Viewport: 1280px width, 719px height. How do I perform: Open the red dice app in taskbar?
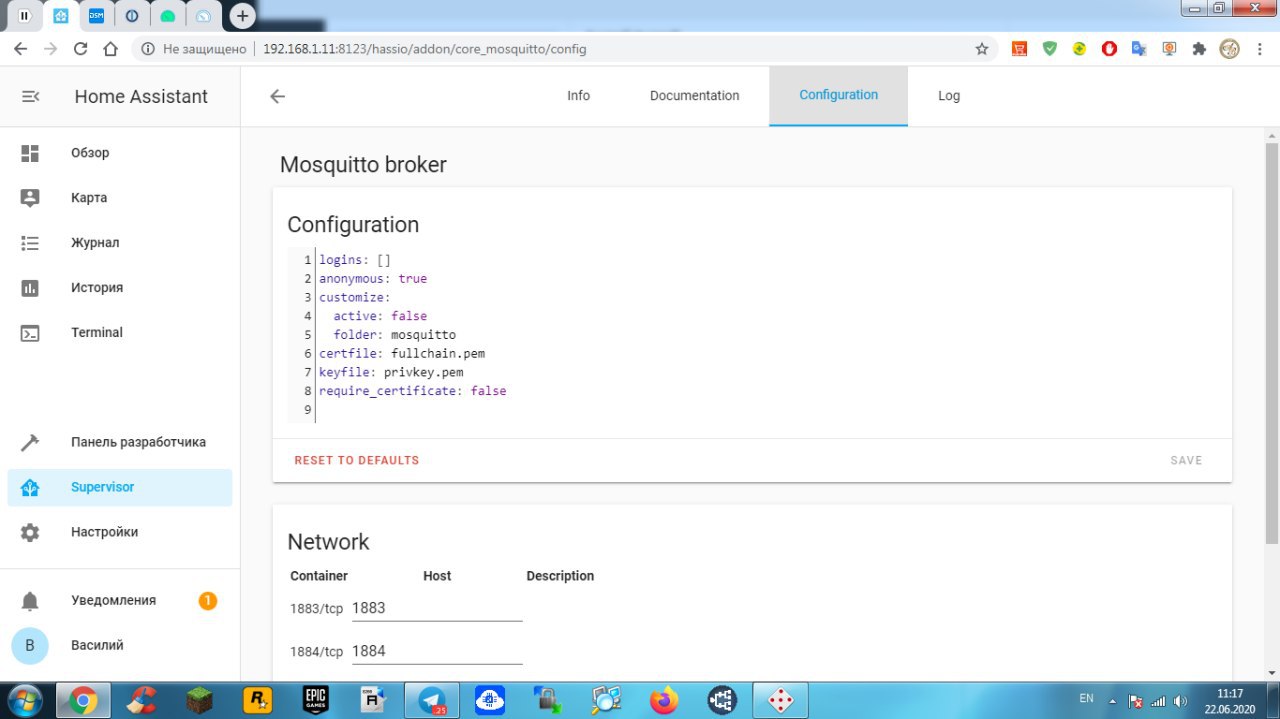780,701
